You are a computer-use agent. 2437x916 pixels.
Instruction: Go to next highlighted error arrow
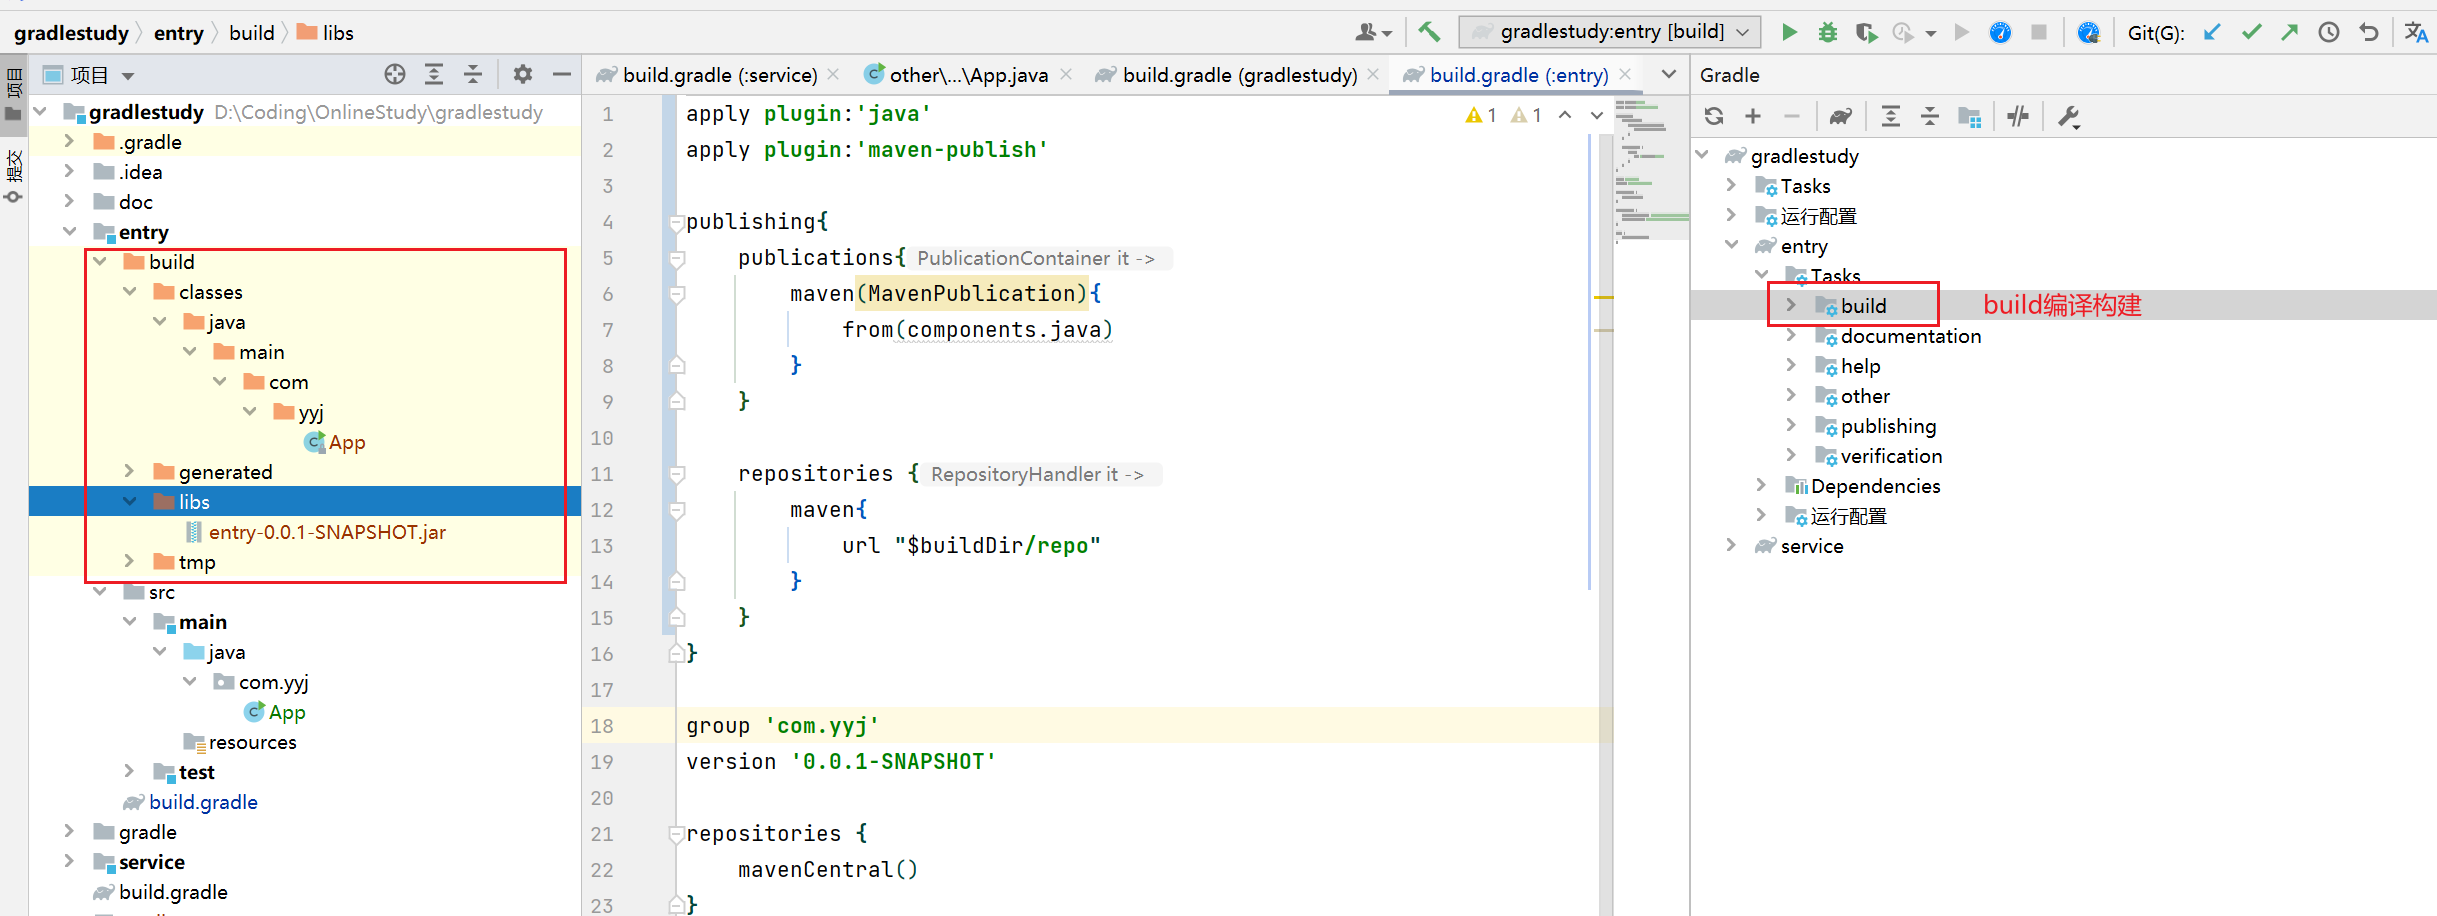click(x=1597, y=115)
